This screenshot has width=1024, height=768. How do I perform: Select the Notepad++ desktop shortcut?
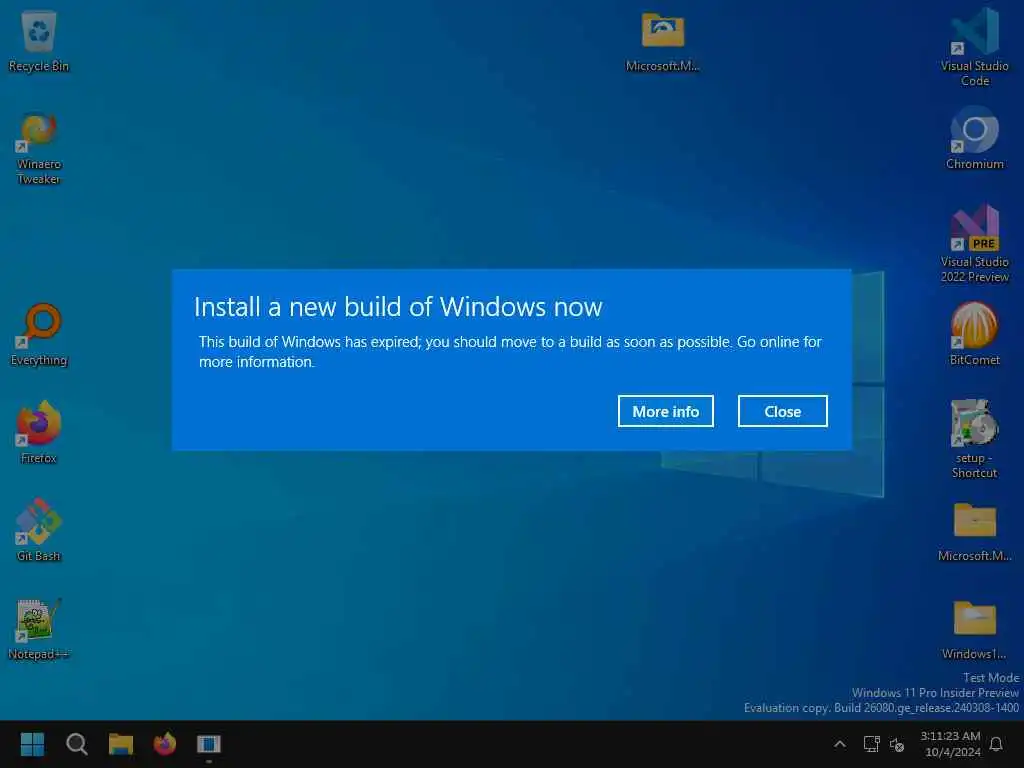(x=39, y=628)
